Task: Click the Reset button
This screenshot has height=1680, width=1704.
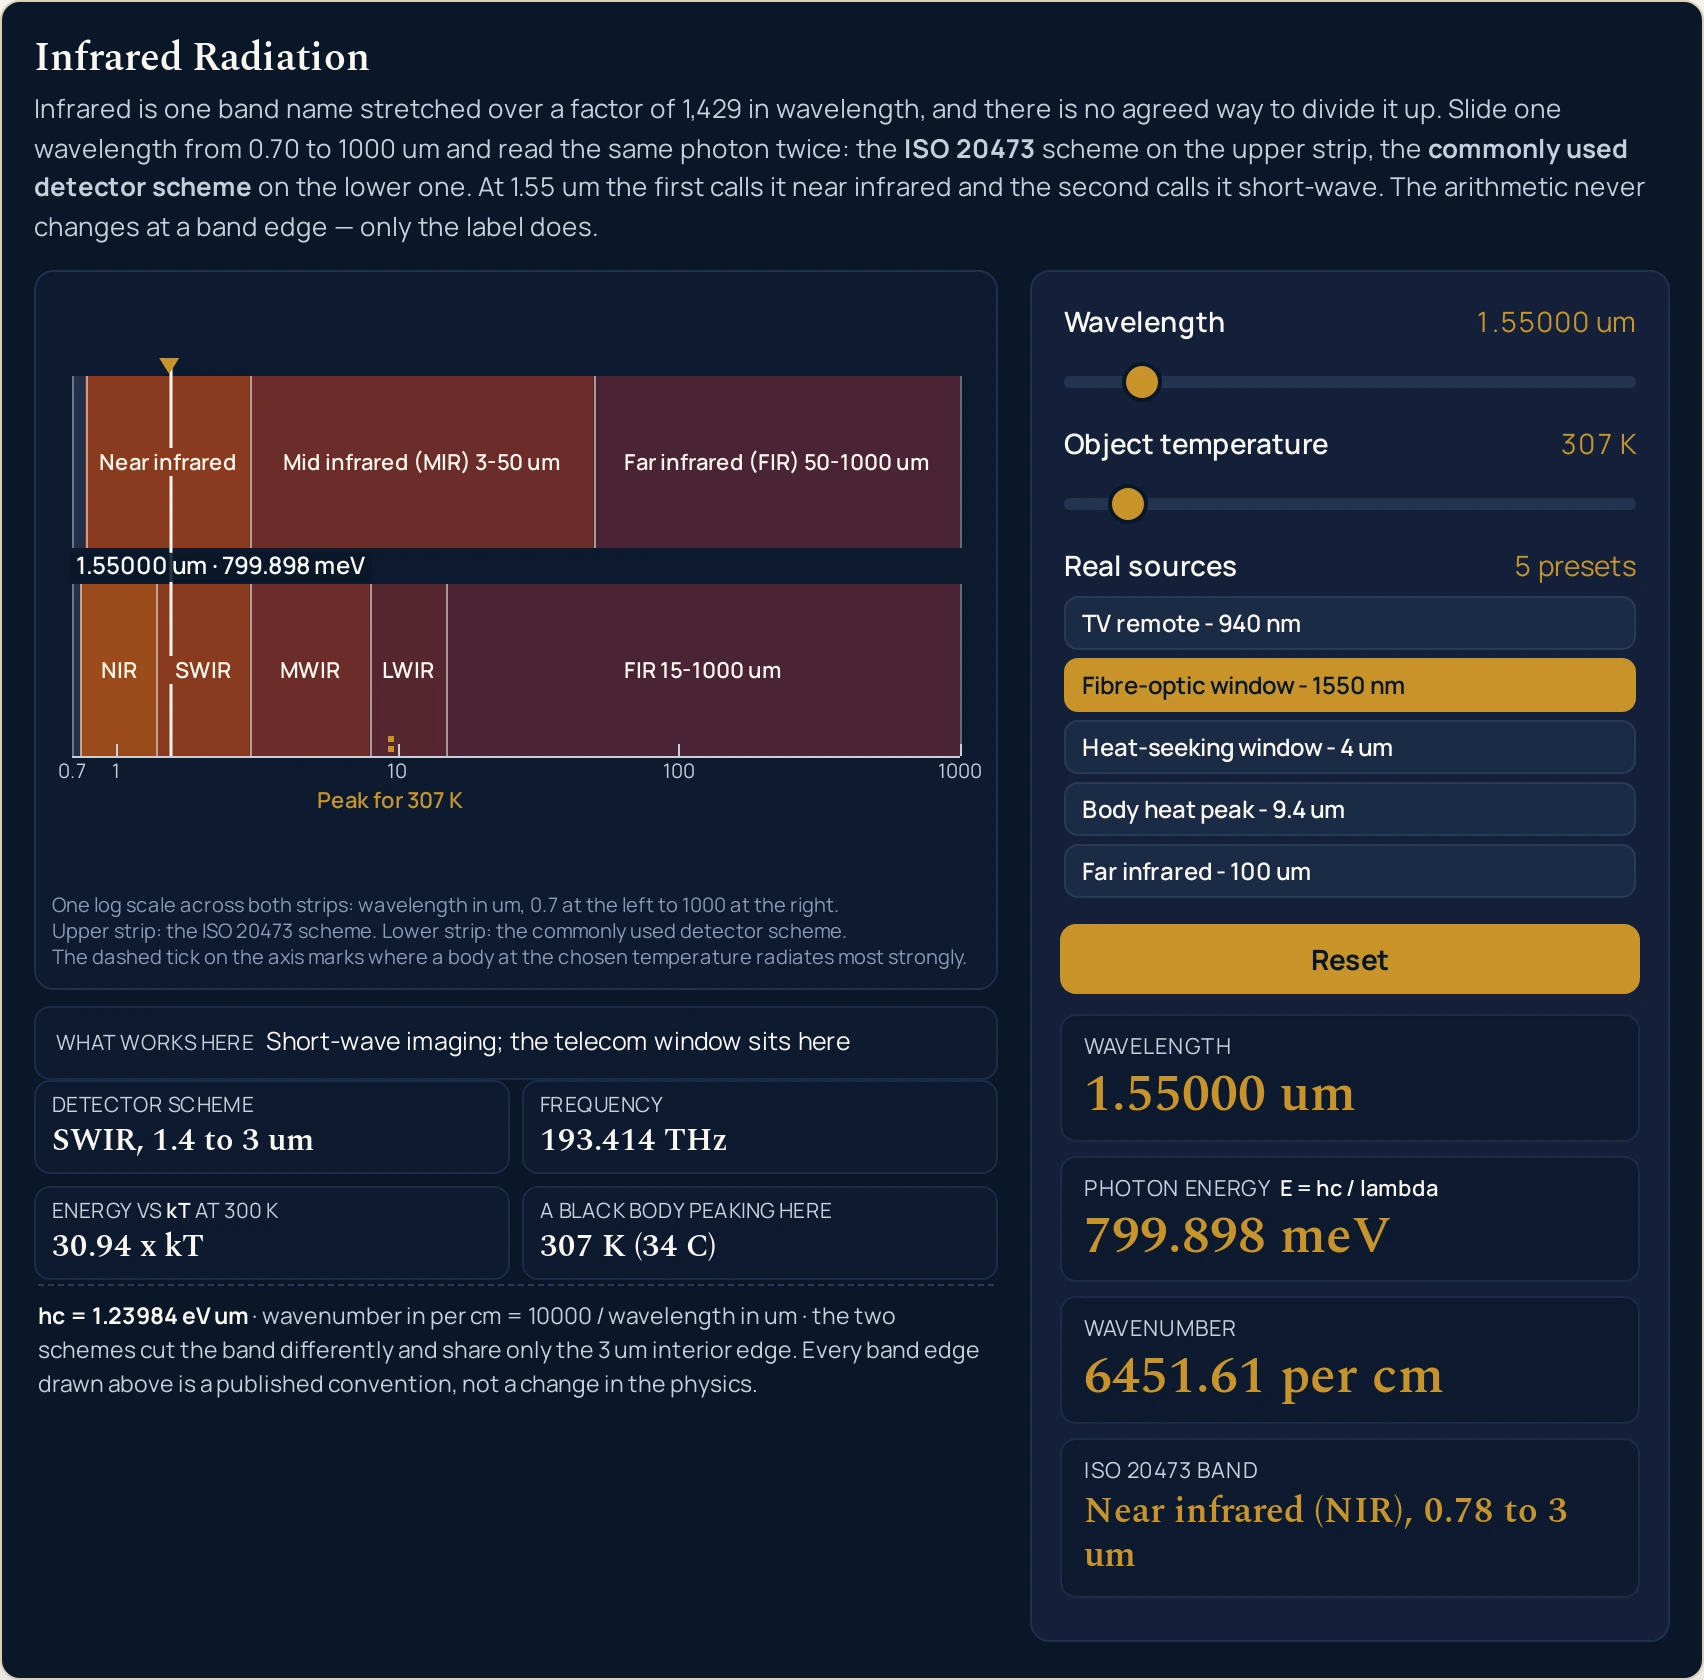Action: 1349,960
